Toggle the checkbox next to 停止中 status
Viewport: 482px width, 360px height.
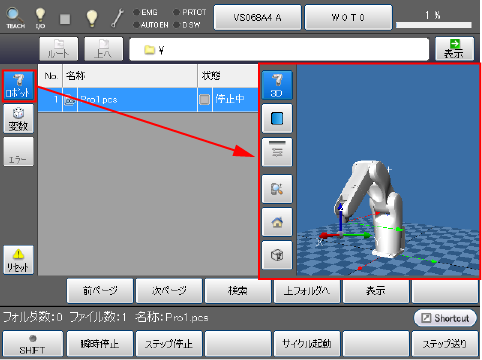pyautogui.click(x=204, y=99)
